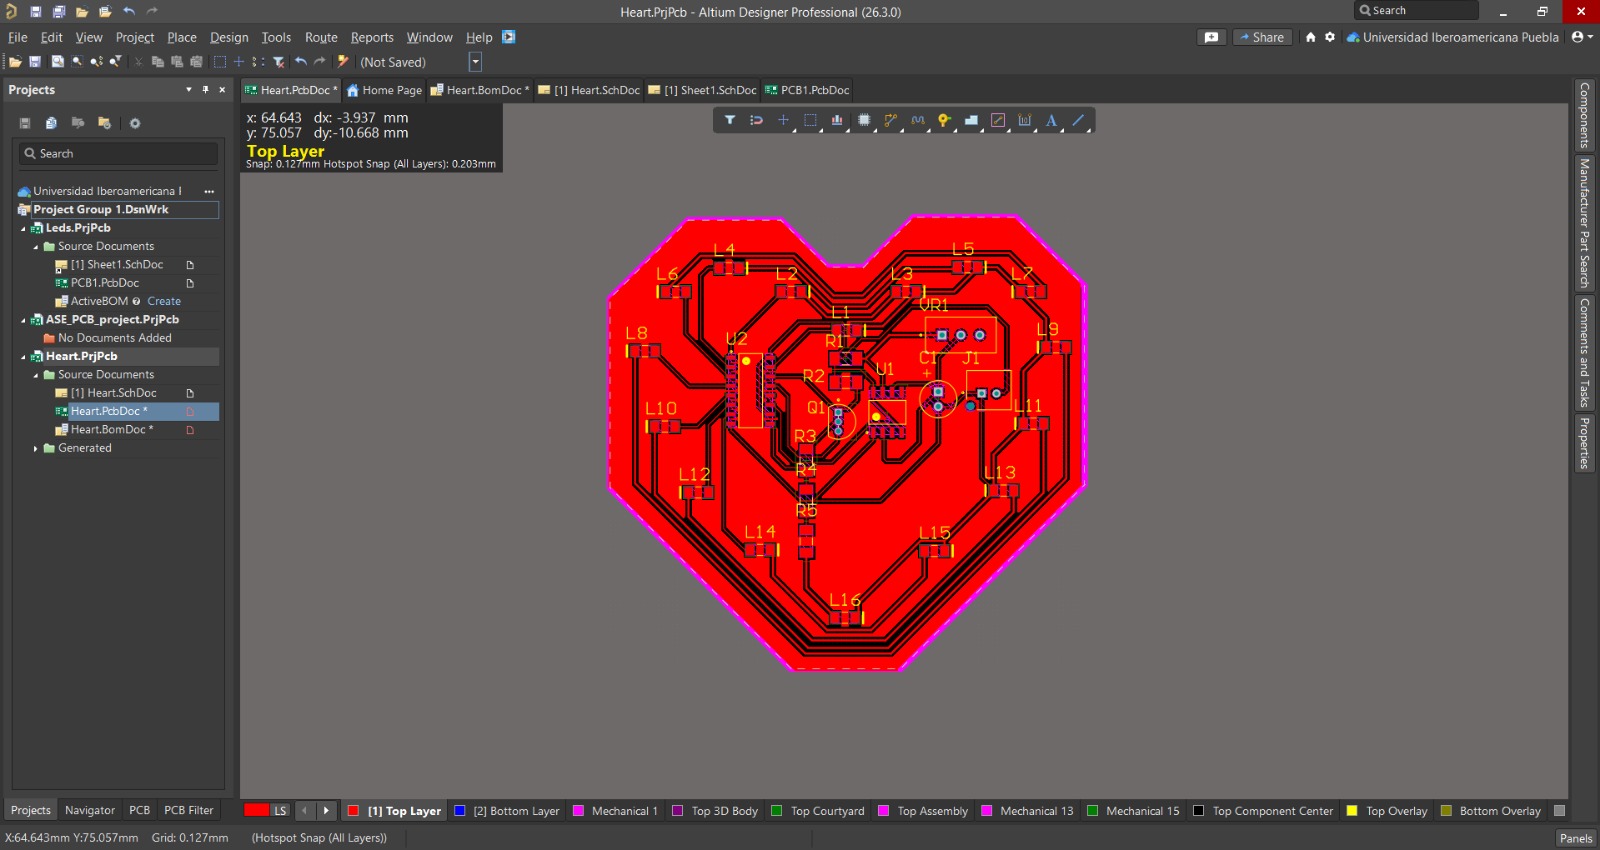Open the Route menu

pyautogui.click(x=320, y=37)
